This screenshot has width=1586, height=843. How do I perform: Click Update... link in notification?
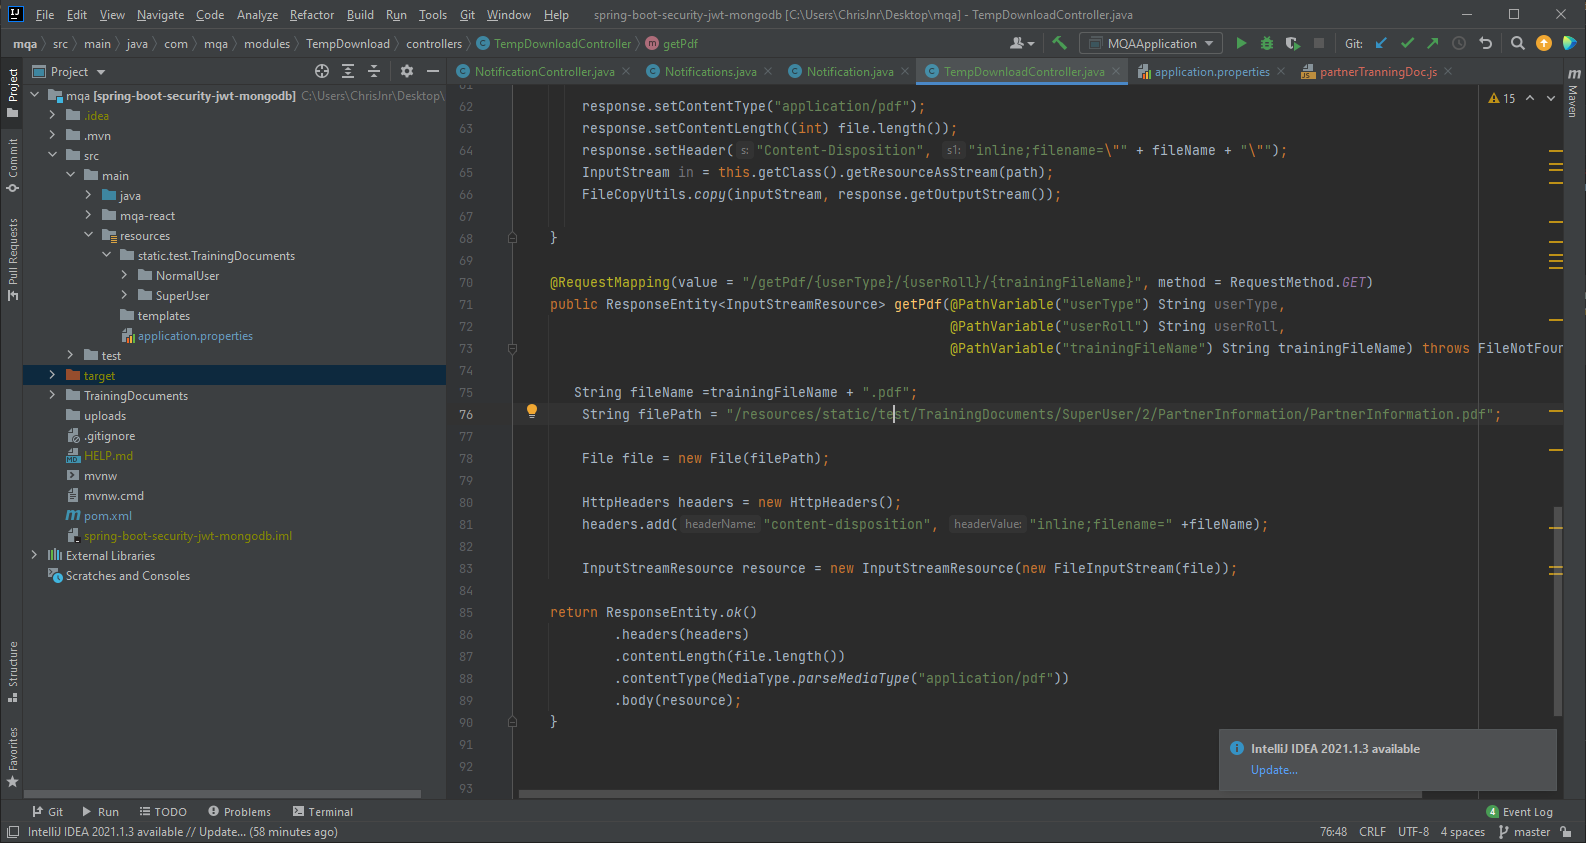(x=1274, y=770)
